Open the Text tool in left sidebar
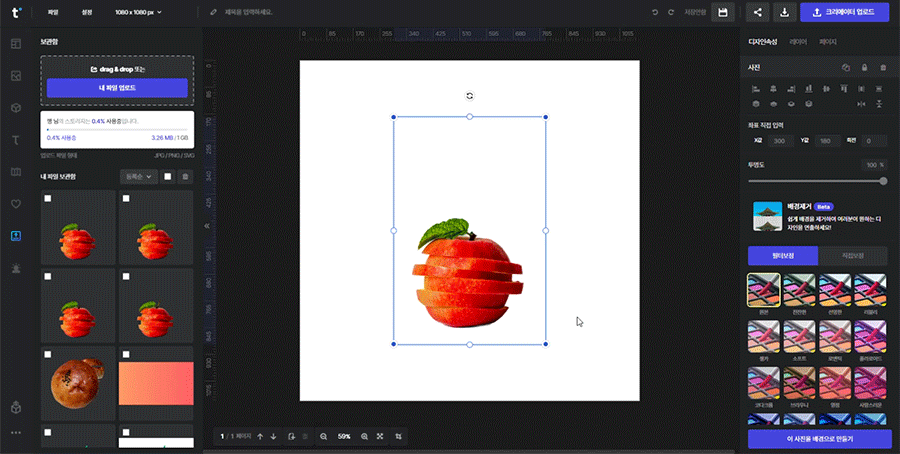The width and height of the screenshot is (900, 454). tap(16, 140)
